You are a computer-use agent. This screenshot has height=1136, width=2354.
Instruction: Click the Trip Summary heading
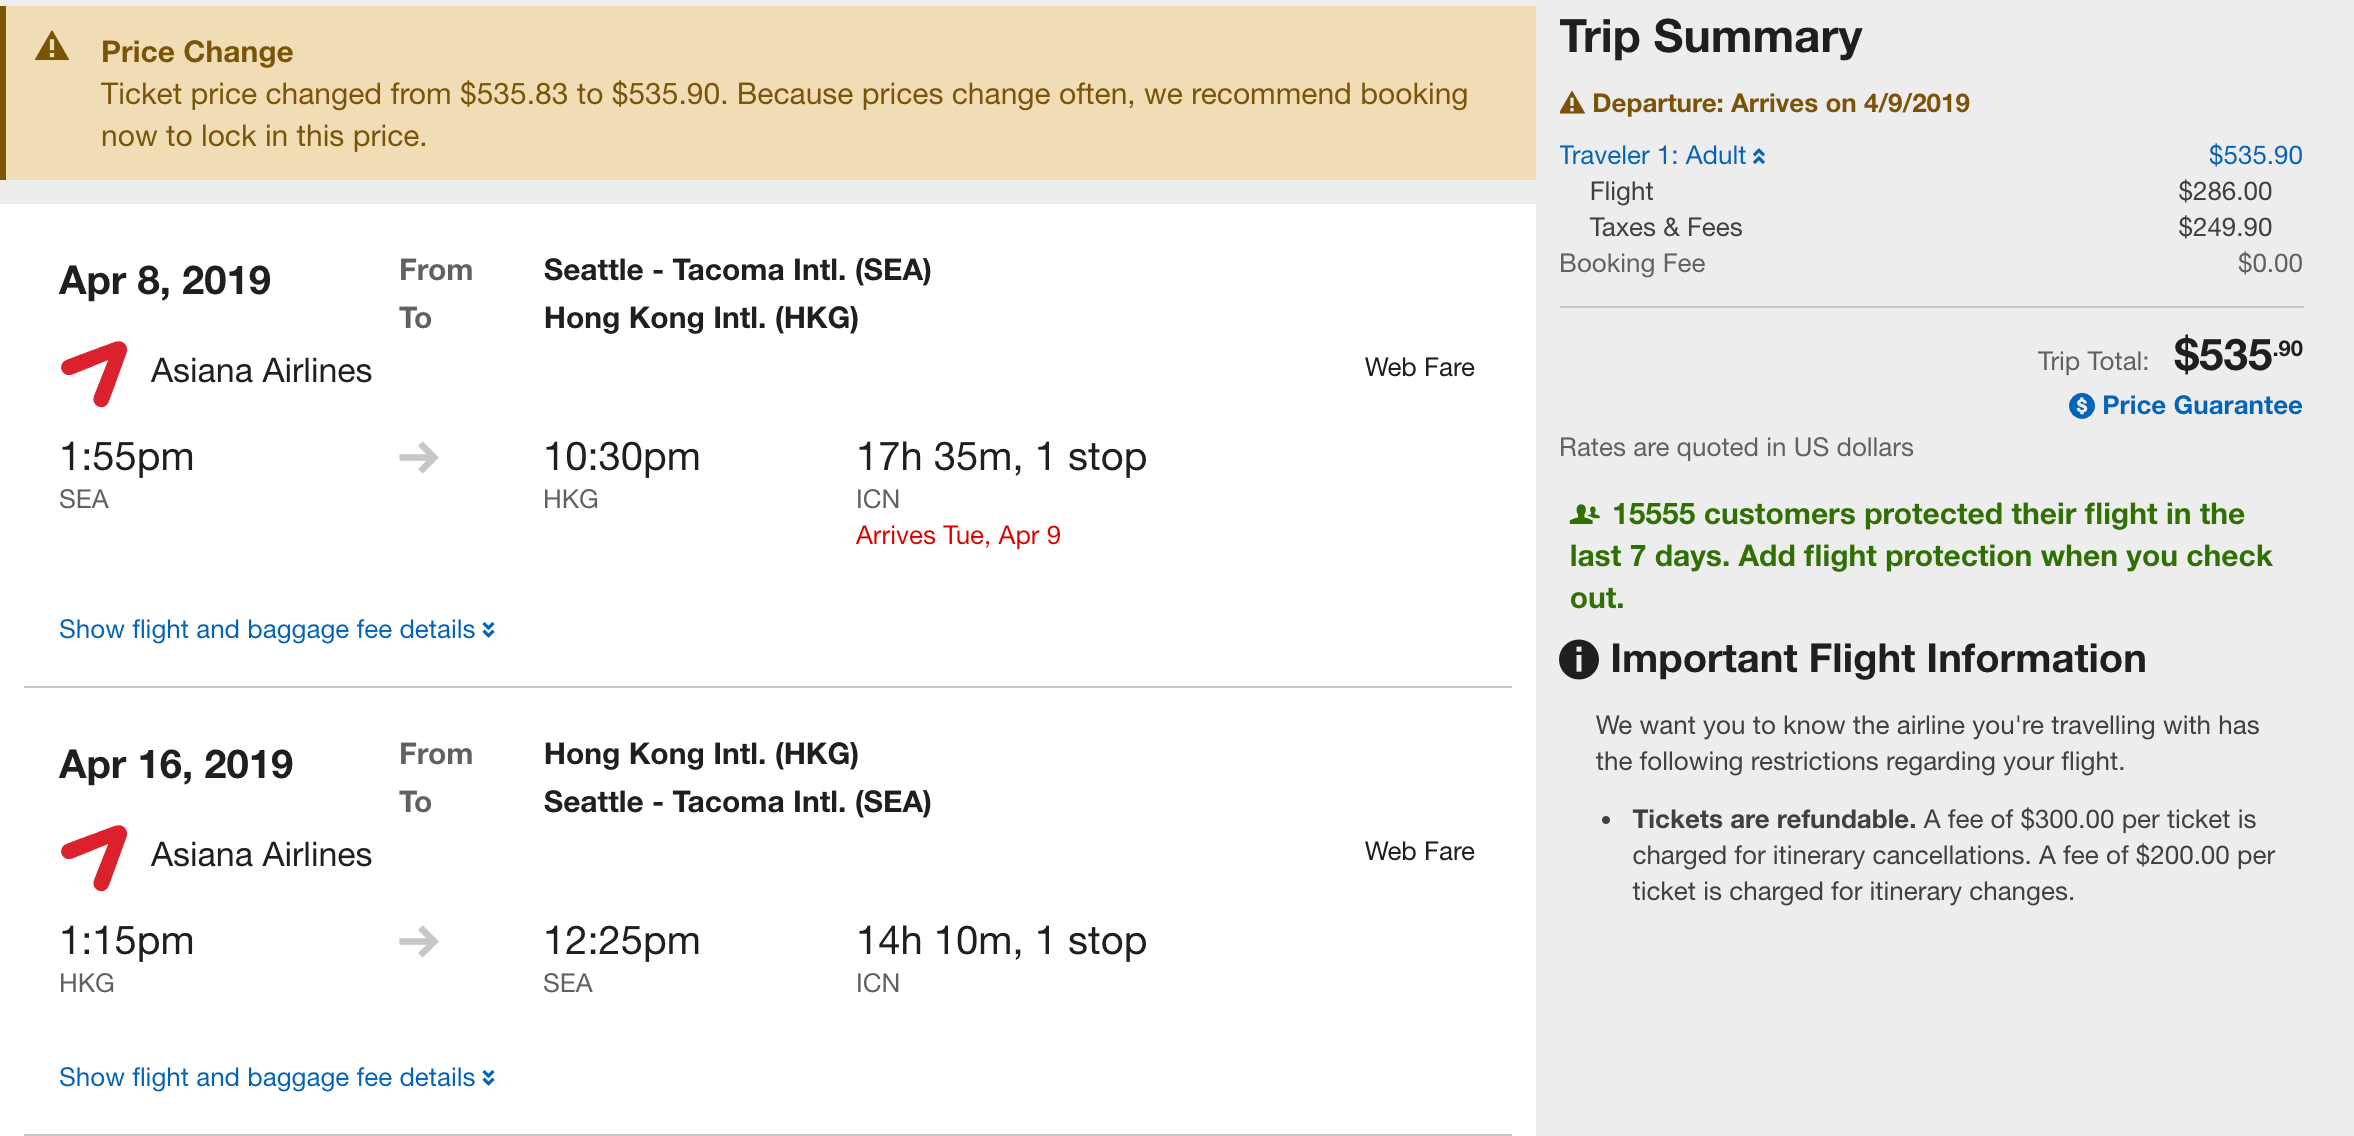point(1710,38)
